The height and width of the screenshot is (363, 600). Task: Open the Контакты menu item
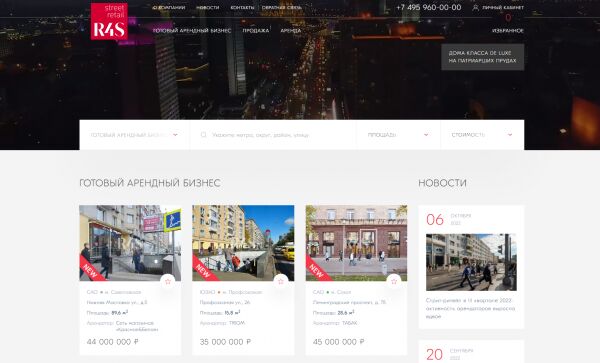[x=242, y=7]
